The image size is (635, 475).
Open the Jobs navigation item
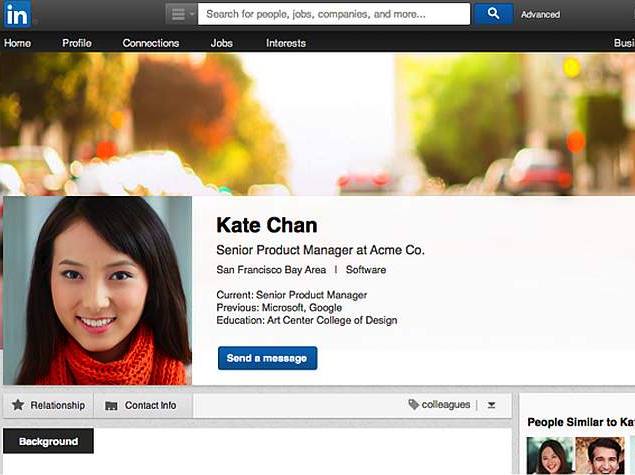222,43
